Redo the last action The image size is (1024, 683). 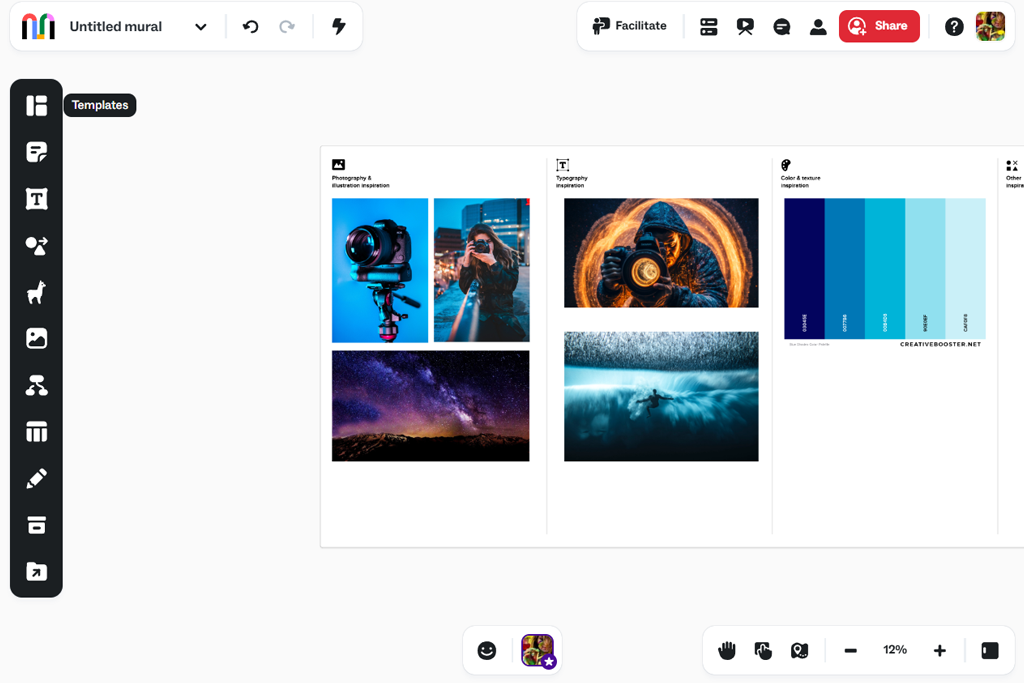287,27
